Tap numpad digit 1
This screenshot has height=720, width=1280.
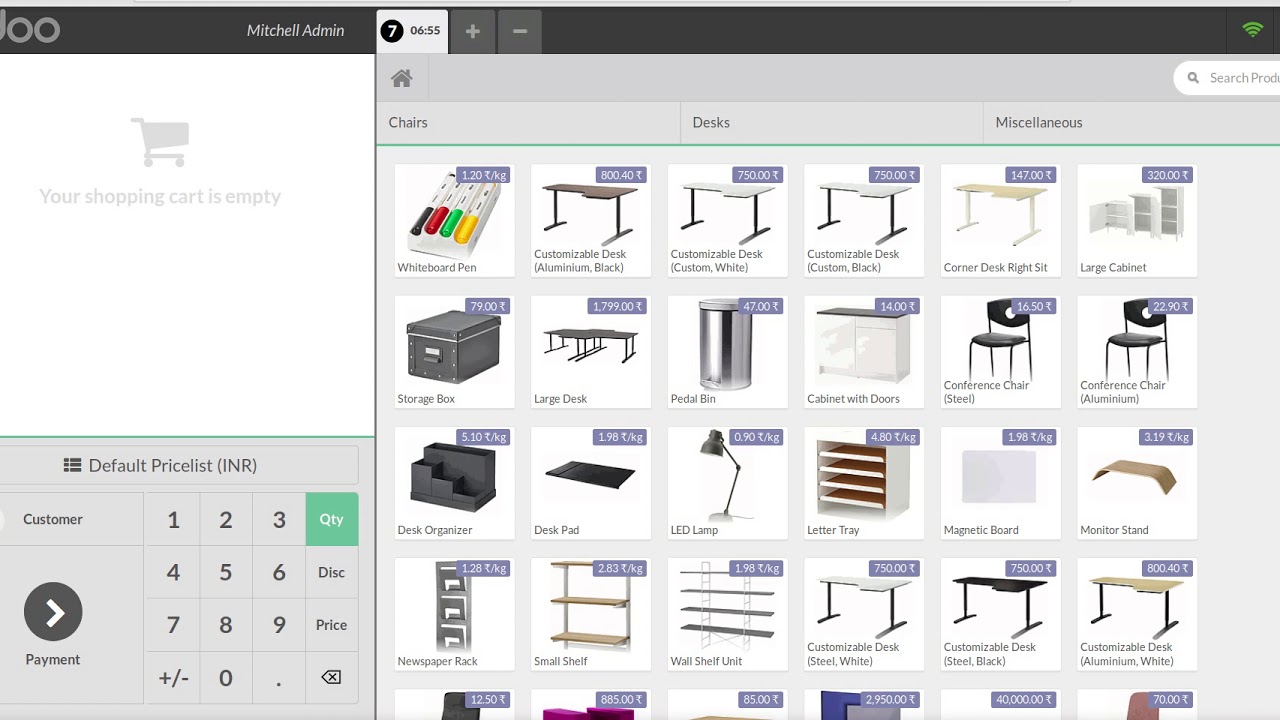173,519
